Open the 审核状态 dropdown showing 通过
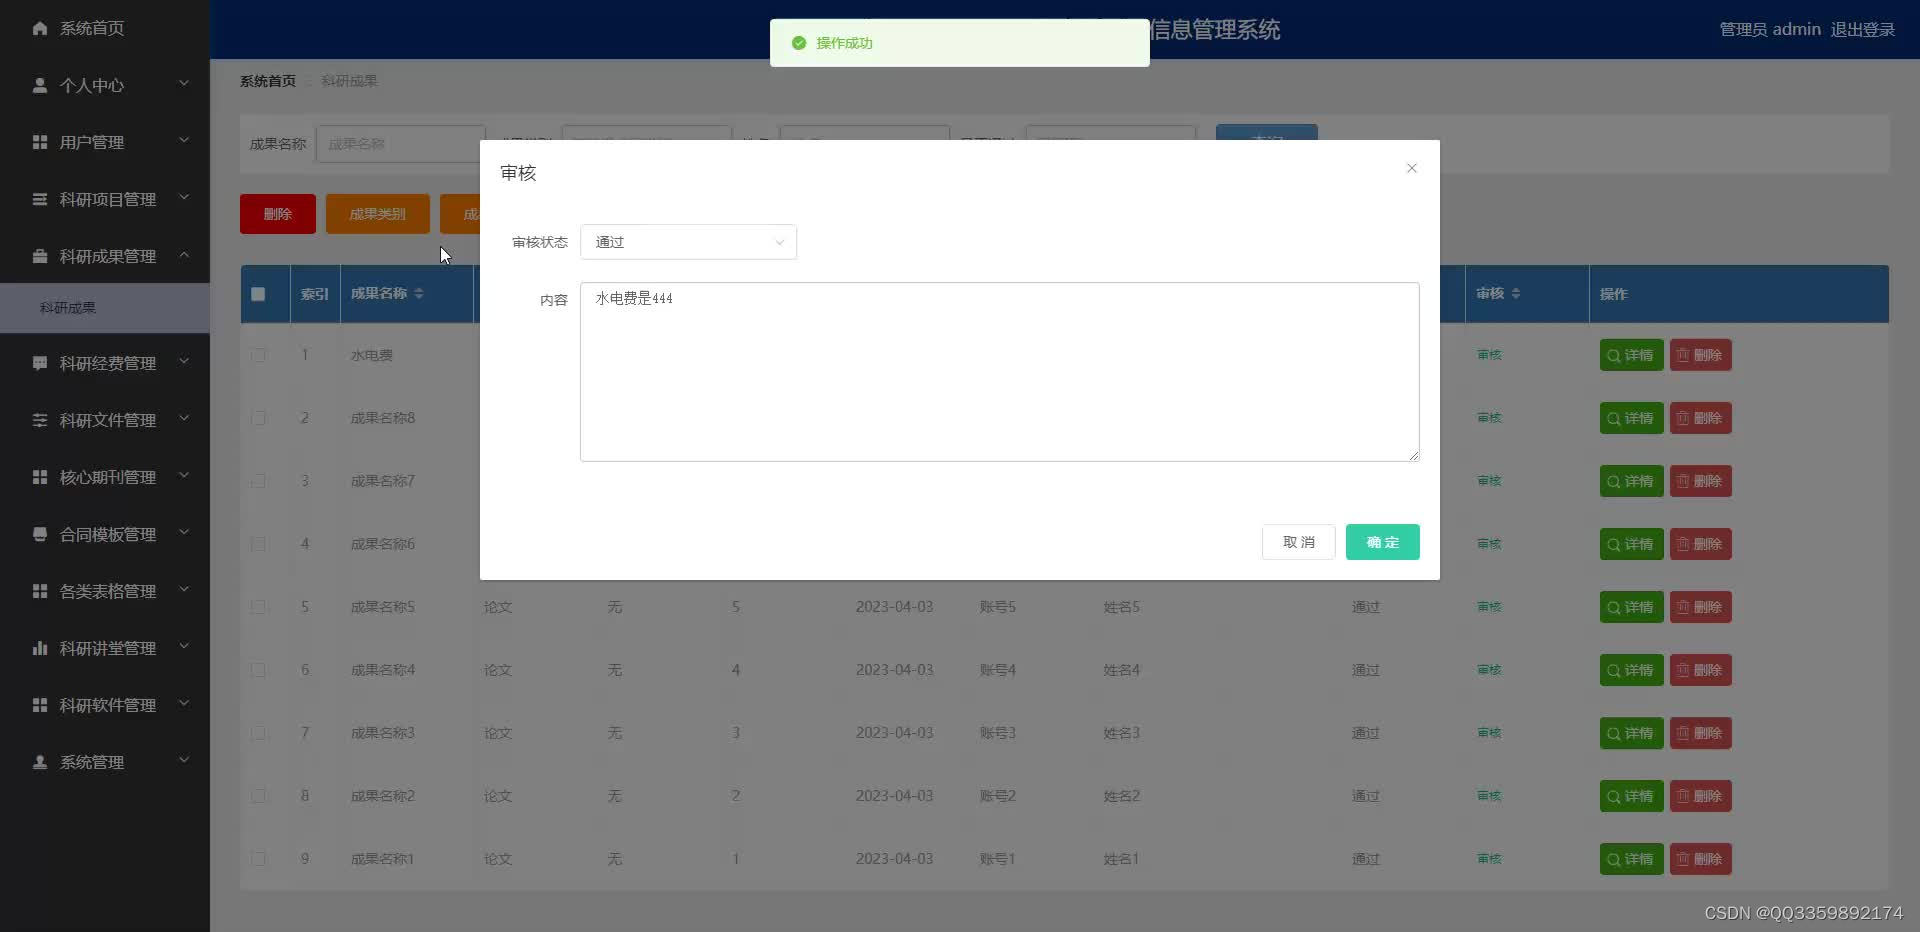Image resolution: width=1920 pixels, height=932 pixels. (x=688, y=242)
